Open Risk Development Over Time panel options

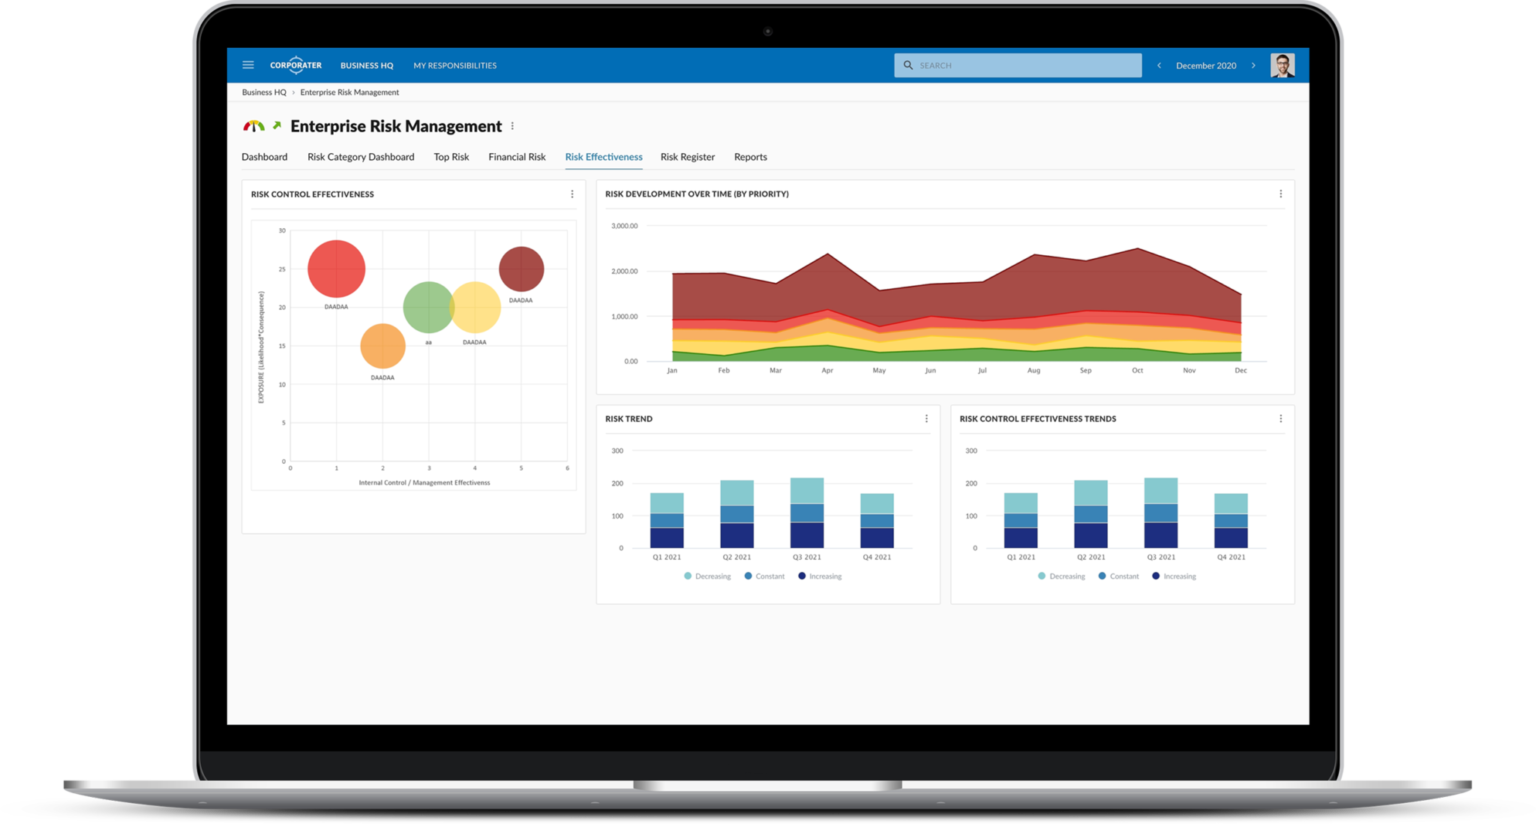pos(1281,194)
